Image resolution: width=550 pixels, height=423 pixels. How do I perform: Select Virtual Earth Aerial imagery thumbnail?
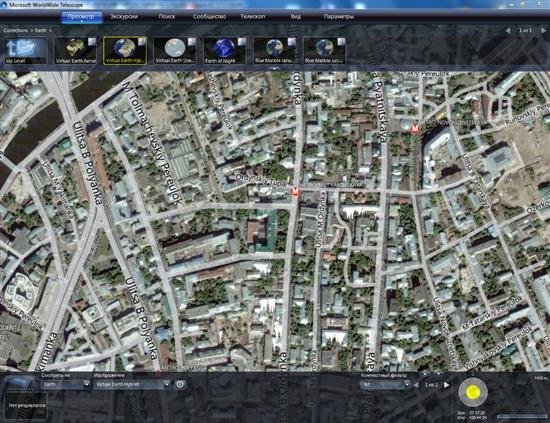[x=75, y=51]
